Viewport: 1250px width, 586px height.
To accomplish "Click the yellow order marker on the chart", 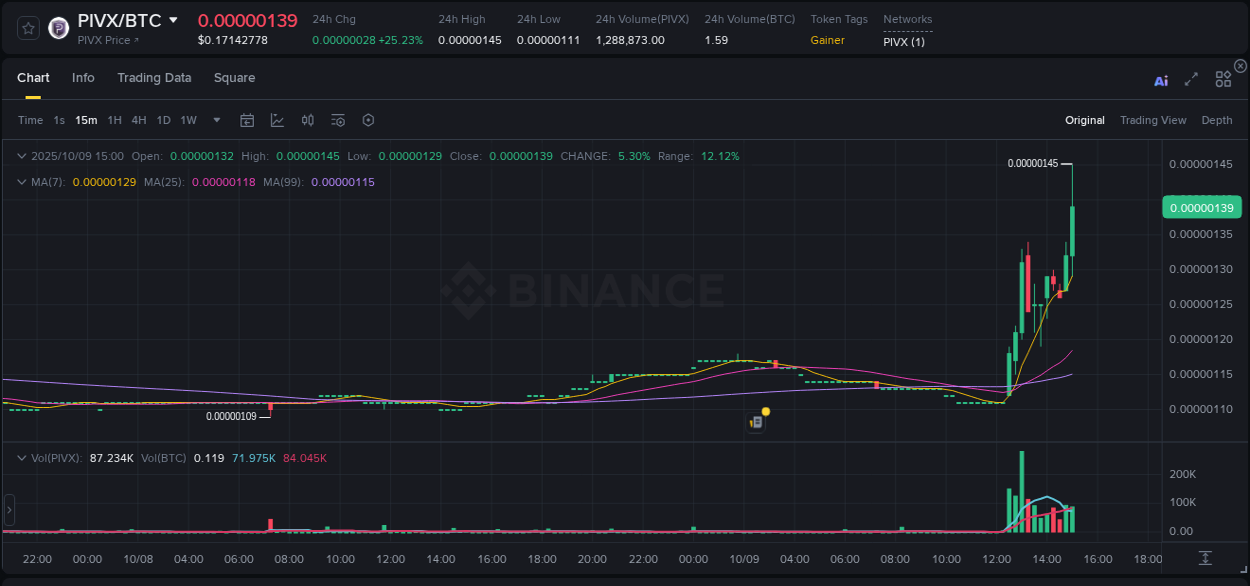I will click(764, 412).
